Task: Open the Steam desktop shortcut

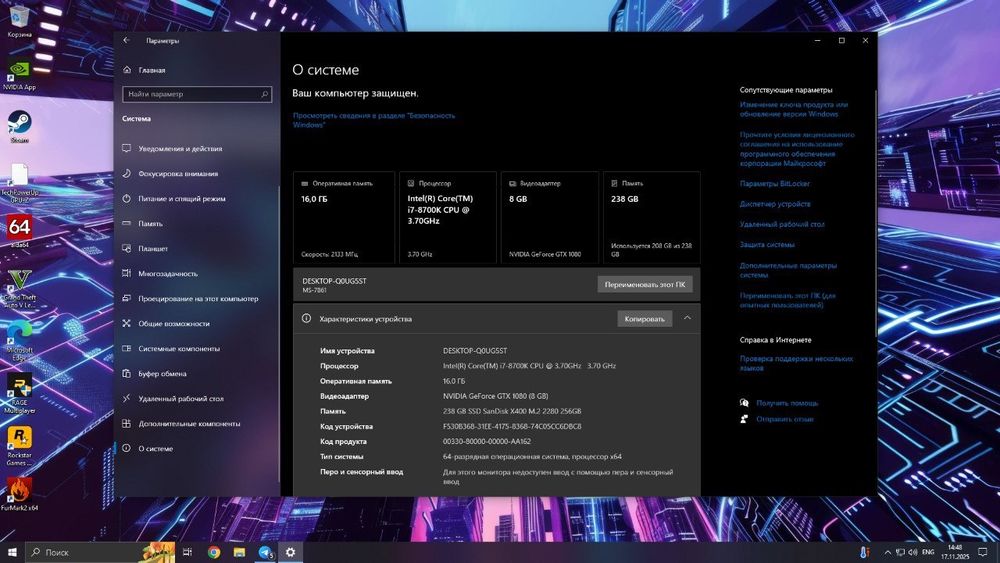Action: [x=19, y=126]
